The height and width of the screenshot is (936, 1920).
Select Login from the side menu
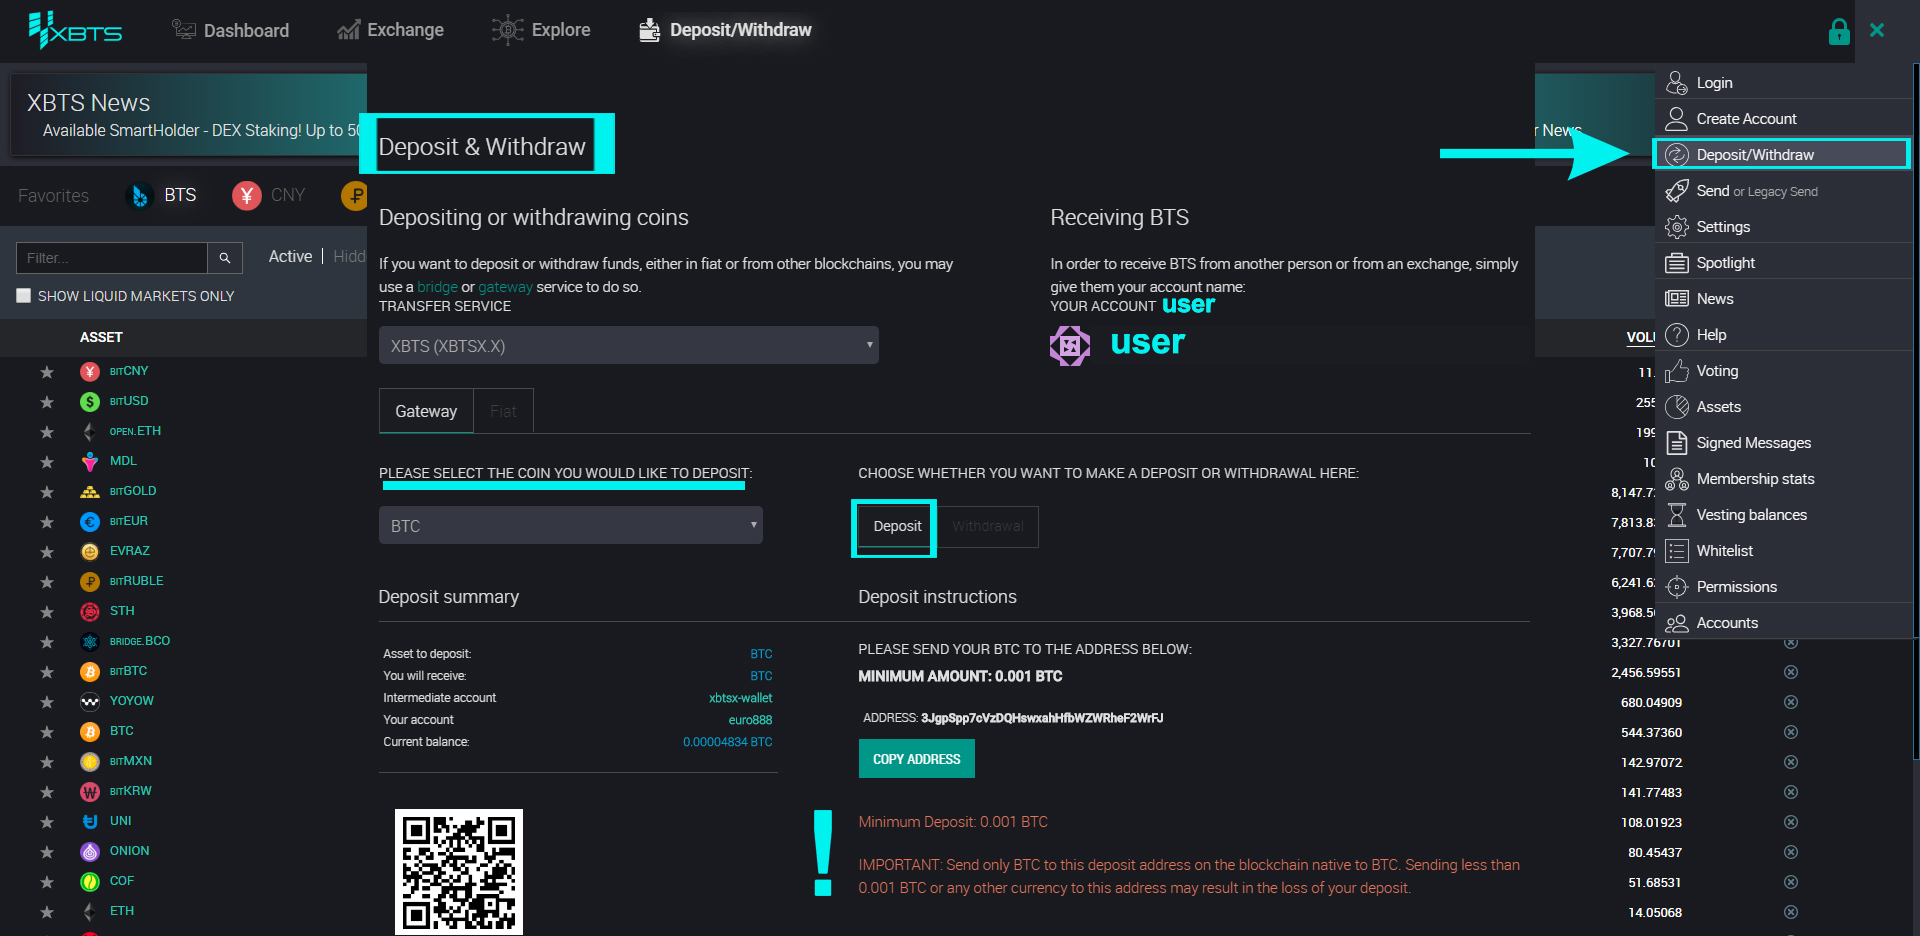(x=1784, y=82)
